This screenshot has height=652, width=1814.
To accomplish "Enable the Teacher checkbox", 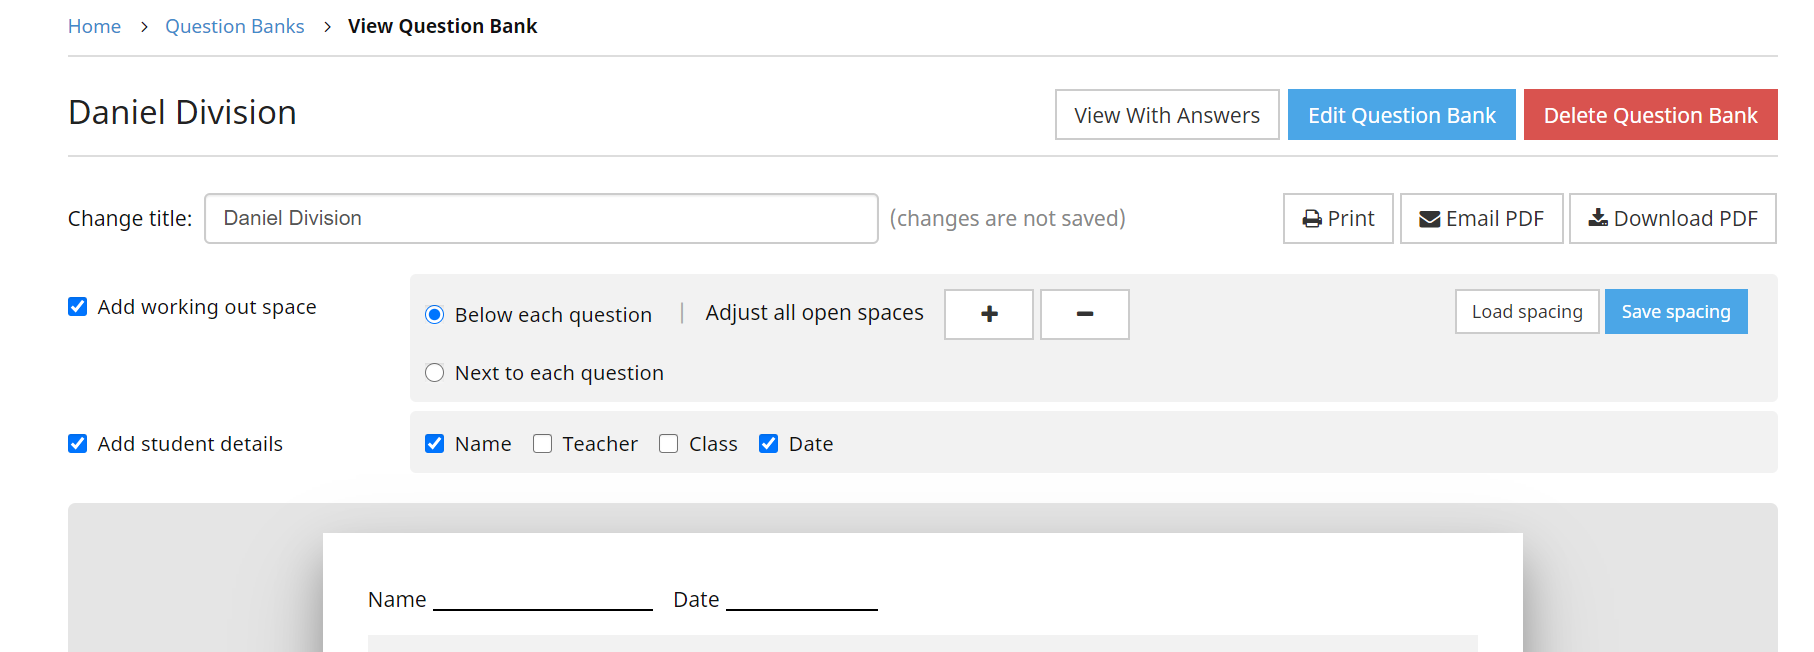I will [543, 444].
